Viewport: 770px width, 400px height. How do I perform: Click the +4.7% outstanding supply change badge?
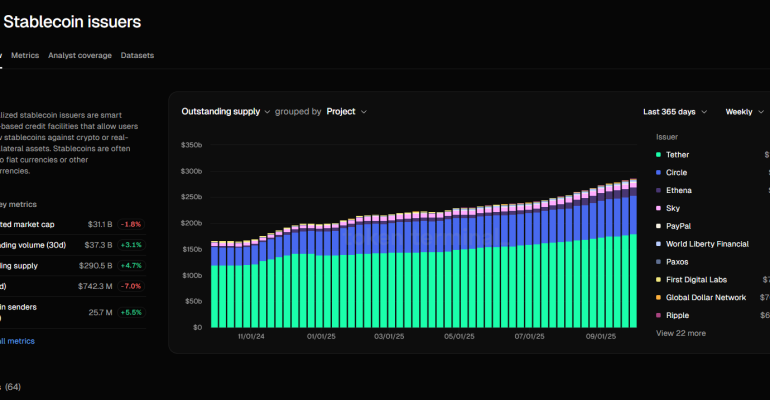132,265
